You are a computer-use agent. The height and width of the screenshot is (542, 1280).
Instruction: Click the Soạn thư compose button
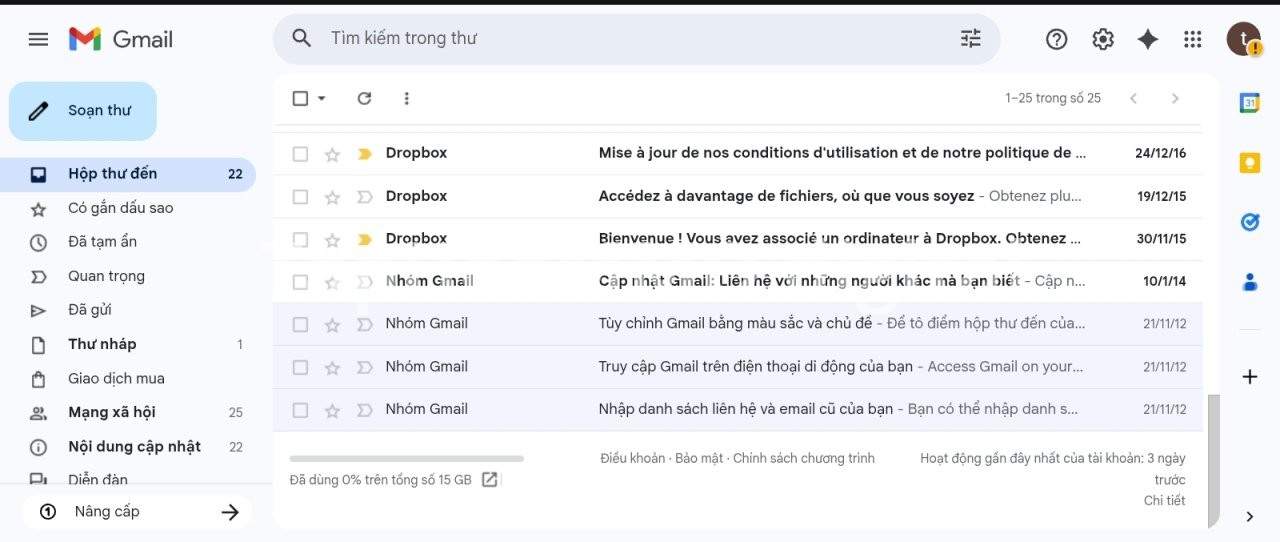coord(83,111)
